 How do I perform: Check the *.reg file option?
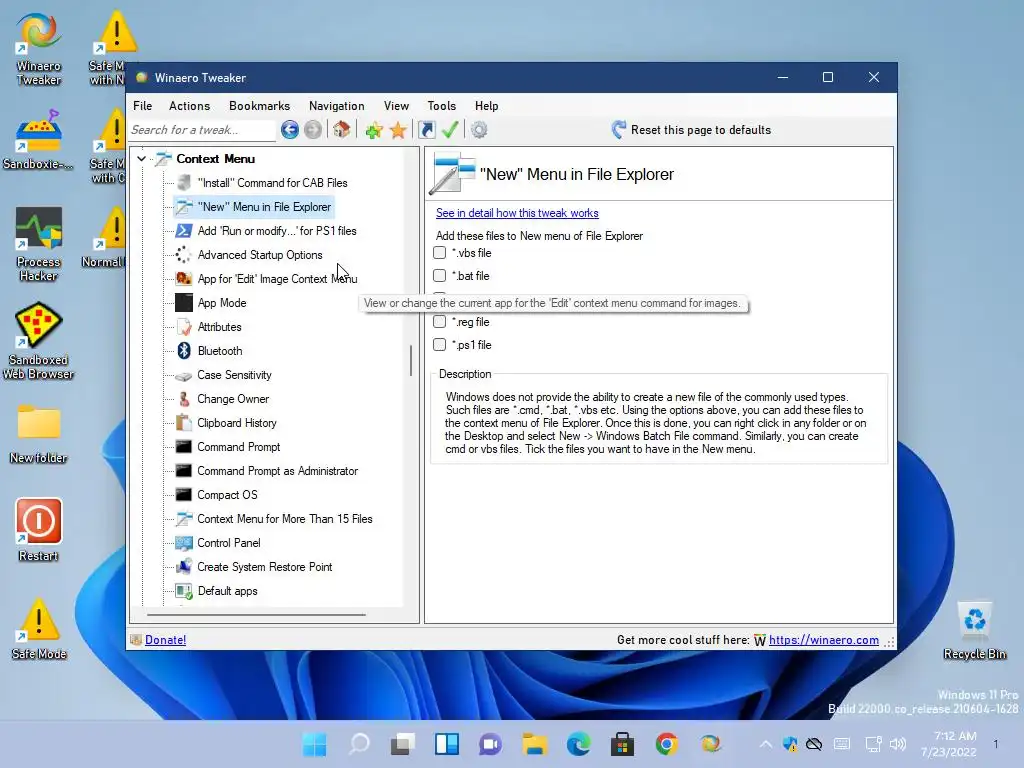(x=440, y=322)
